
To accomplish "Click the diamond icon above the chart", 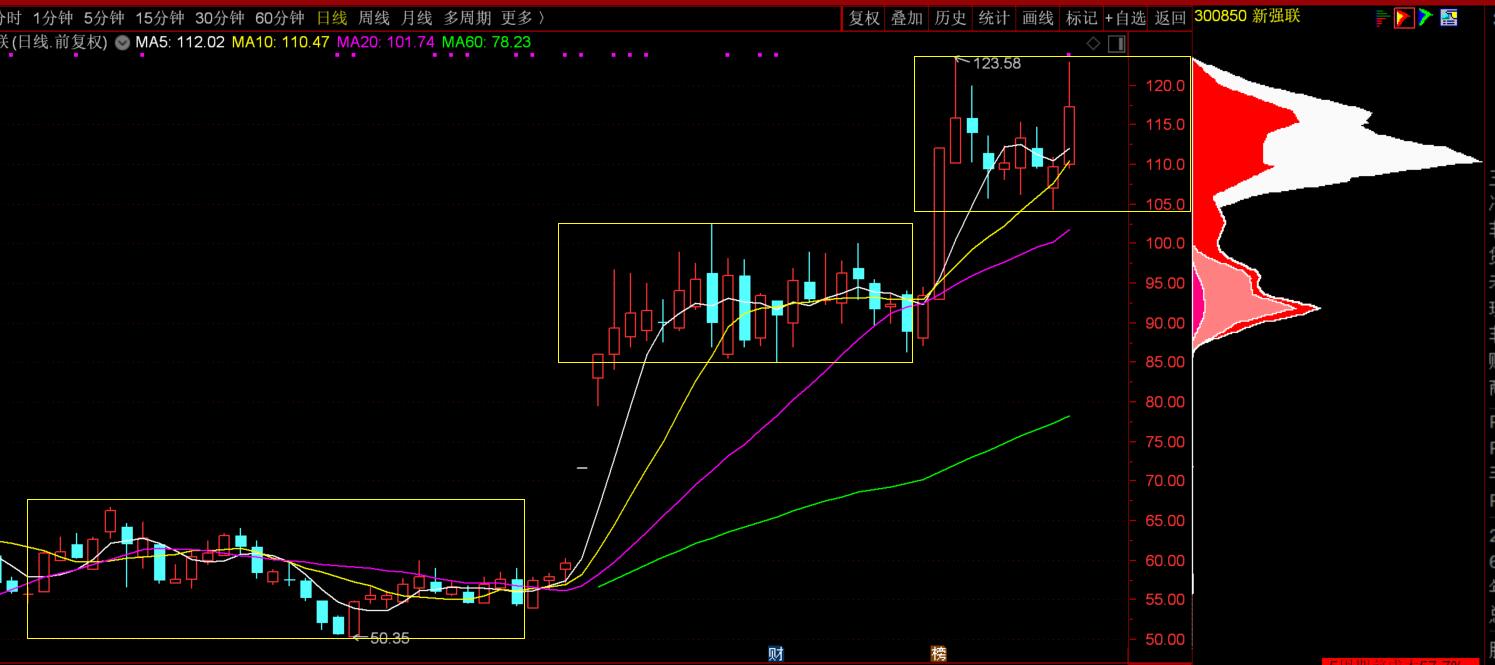I will 1093,43.
